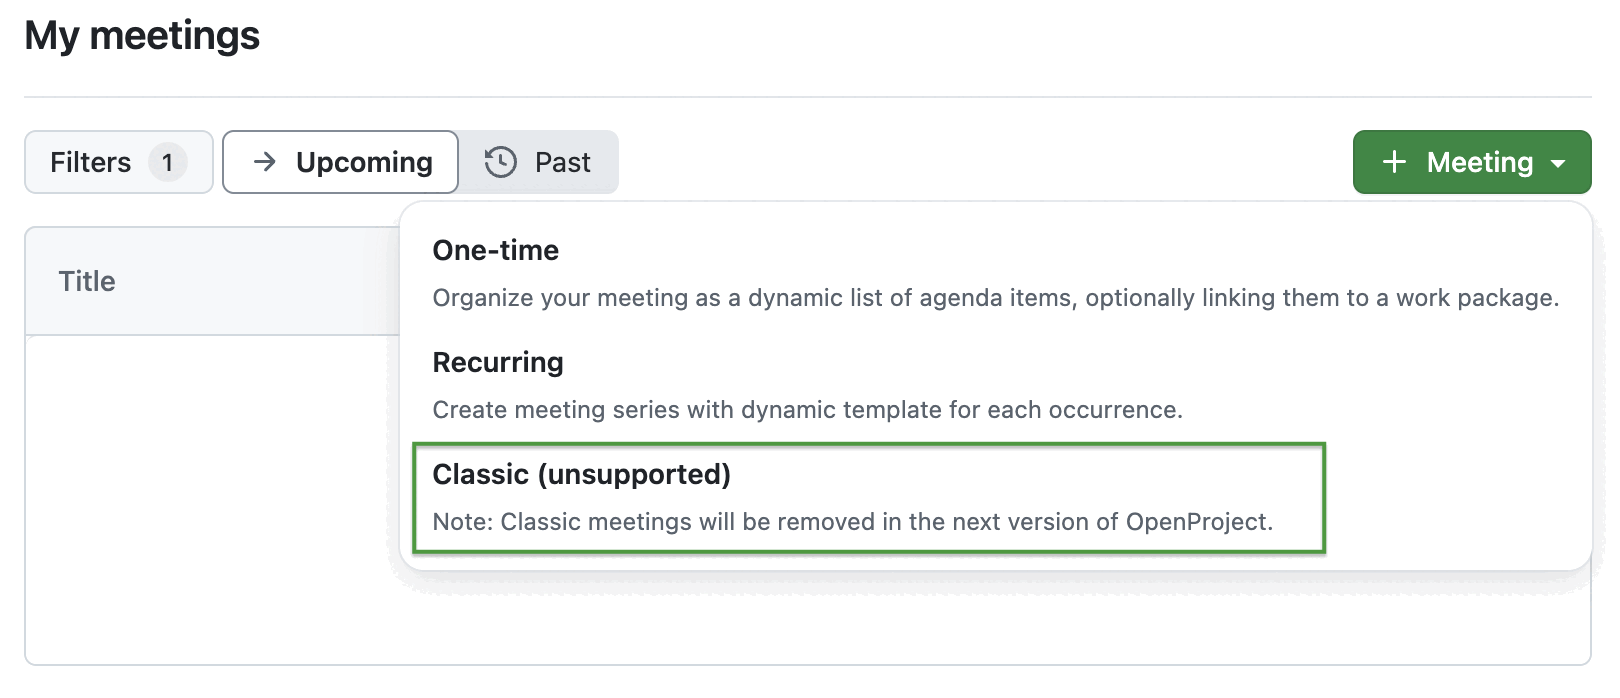Click the arrow icon on the Upcoming button
The width and height of the screenshot is (1620, 698).
265,161
